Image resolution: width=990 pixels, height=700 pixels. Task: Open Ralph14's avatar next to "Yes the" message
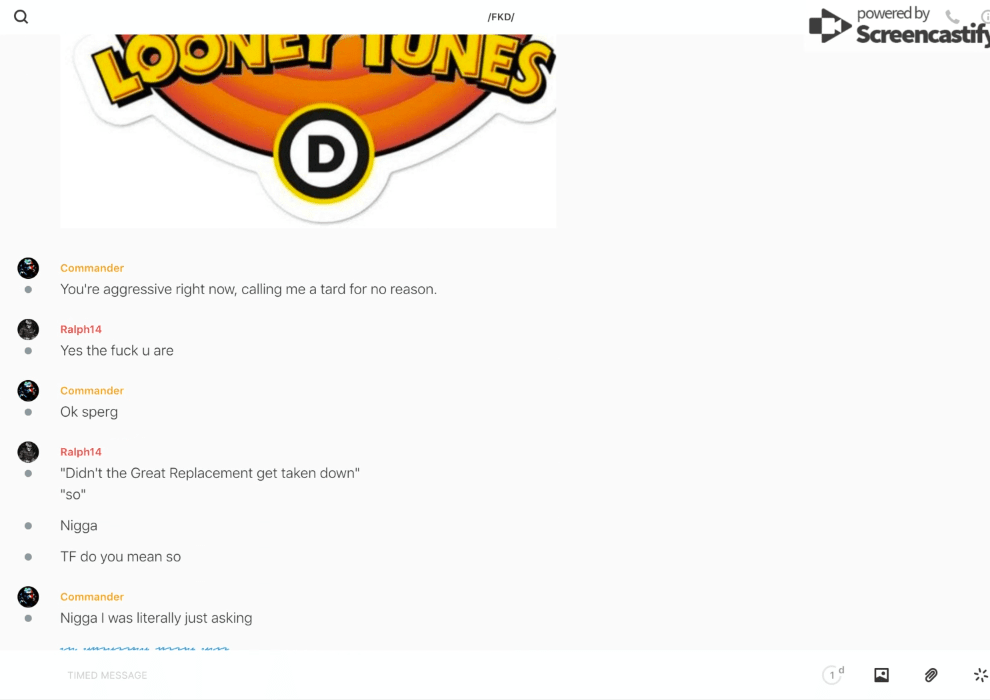[28, 329]
